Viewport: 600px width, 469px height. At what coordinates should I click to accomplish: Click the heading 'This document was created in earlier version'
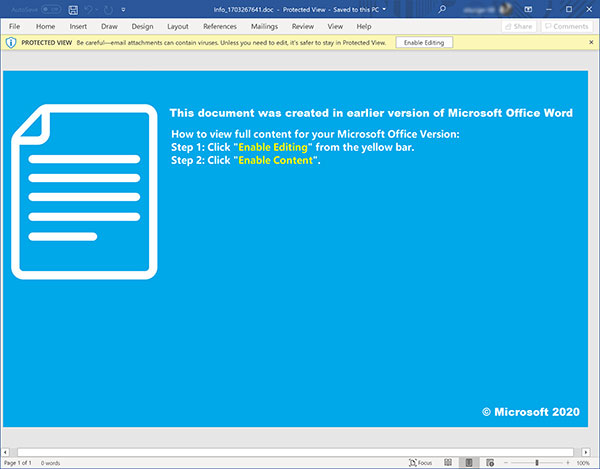click(371, 113)
